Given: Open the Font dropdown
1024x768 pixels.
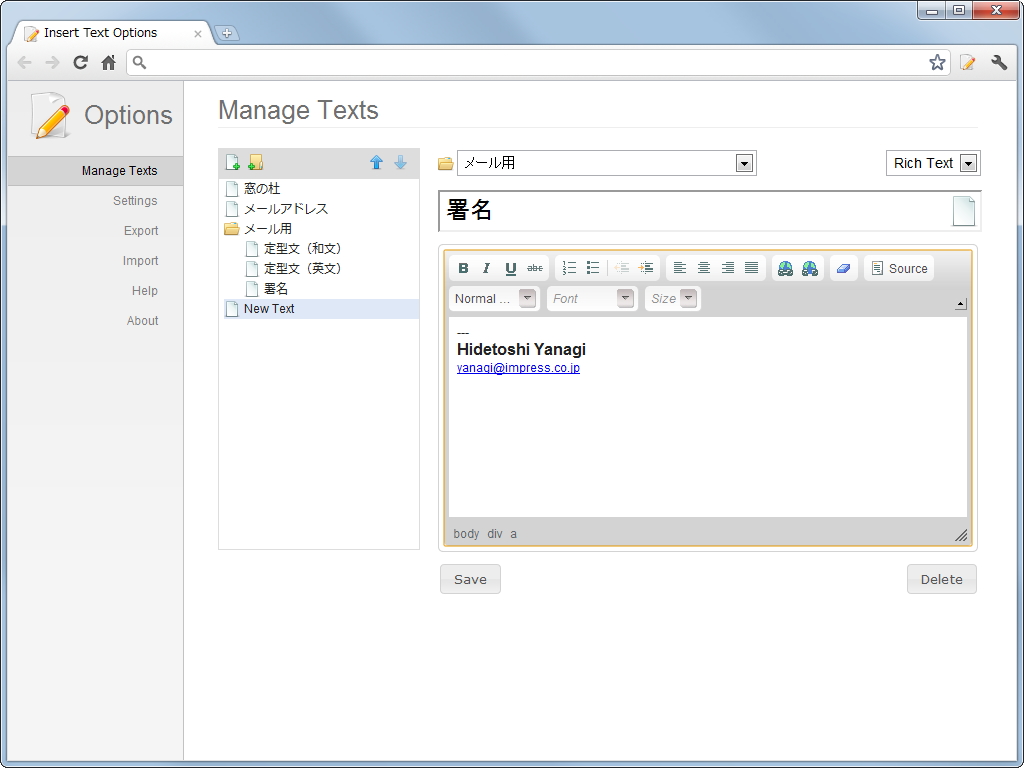Looking at the screenshot, I should pyautogui.click(x=591, y=298).
